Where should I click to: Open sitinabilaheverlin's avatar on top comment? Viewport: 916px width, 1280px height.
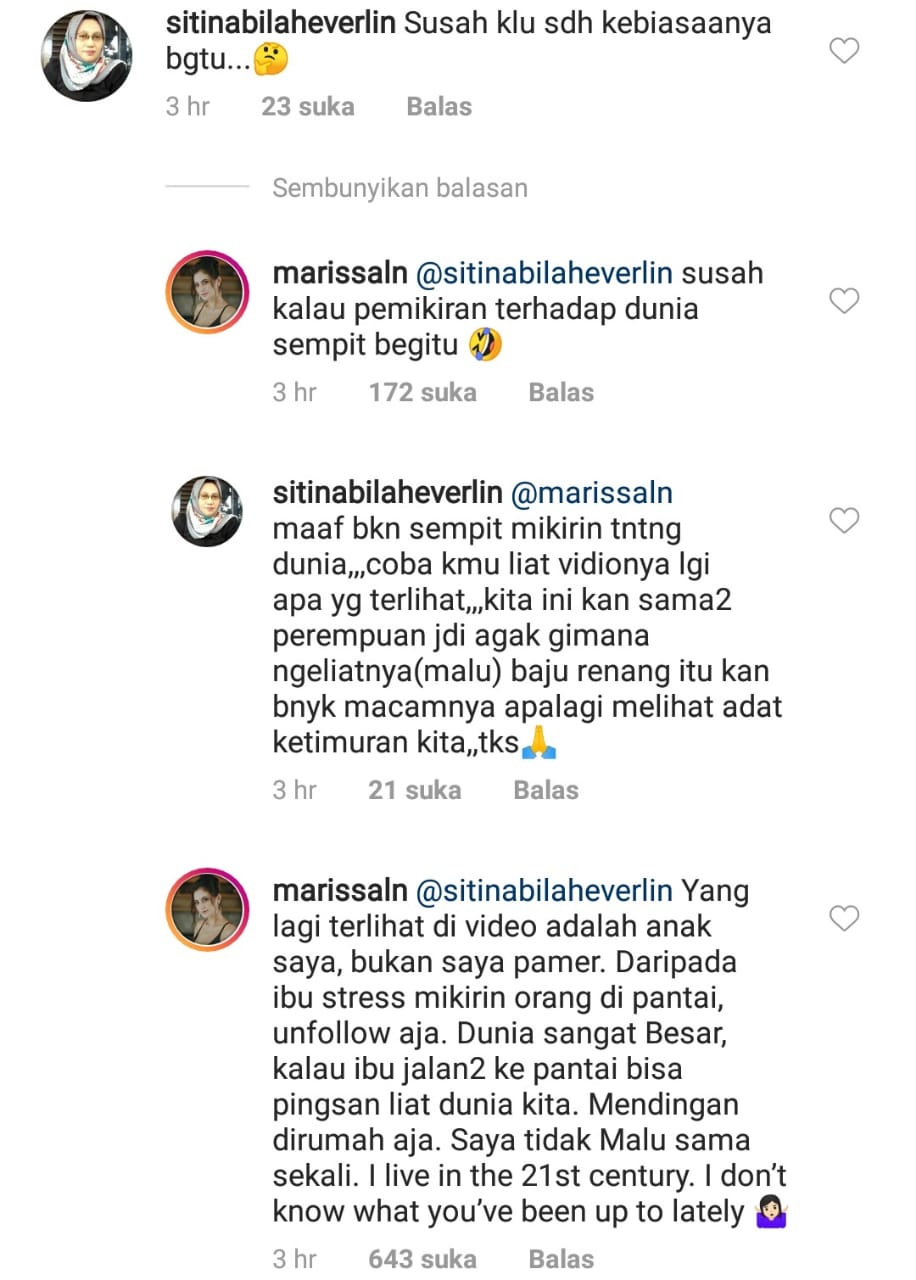pos(86,56)
